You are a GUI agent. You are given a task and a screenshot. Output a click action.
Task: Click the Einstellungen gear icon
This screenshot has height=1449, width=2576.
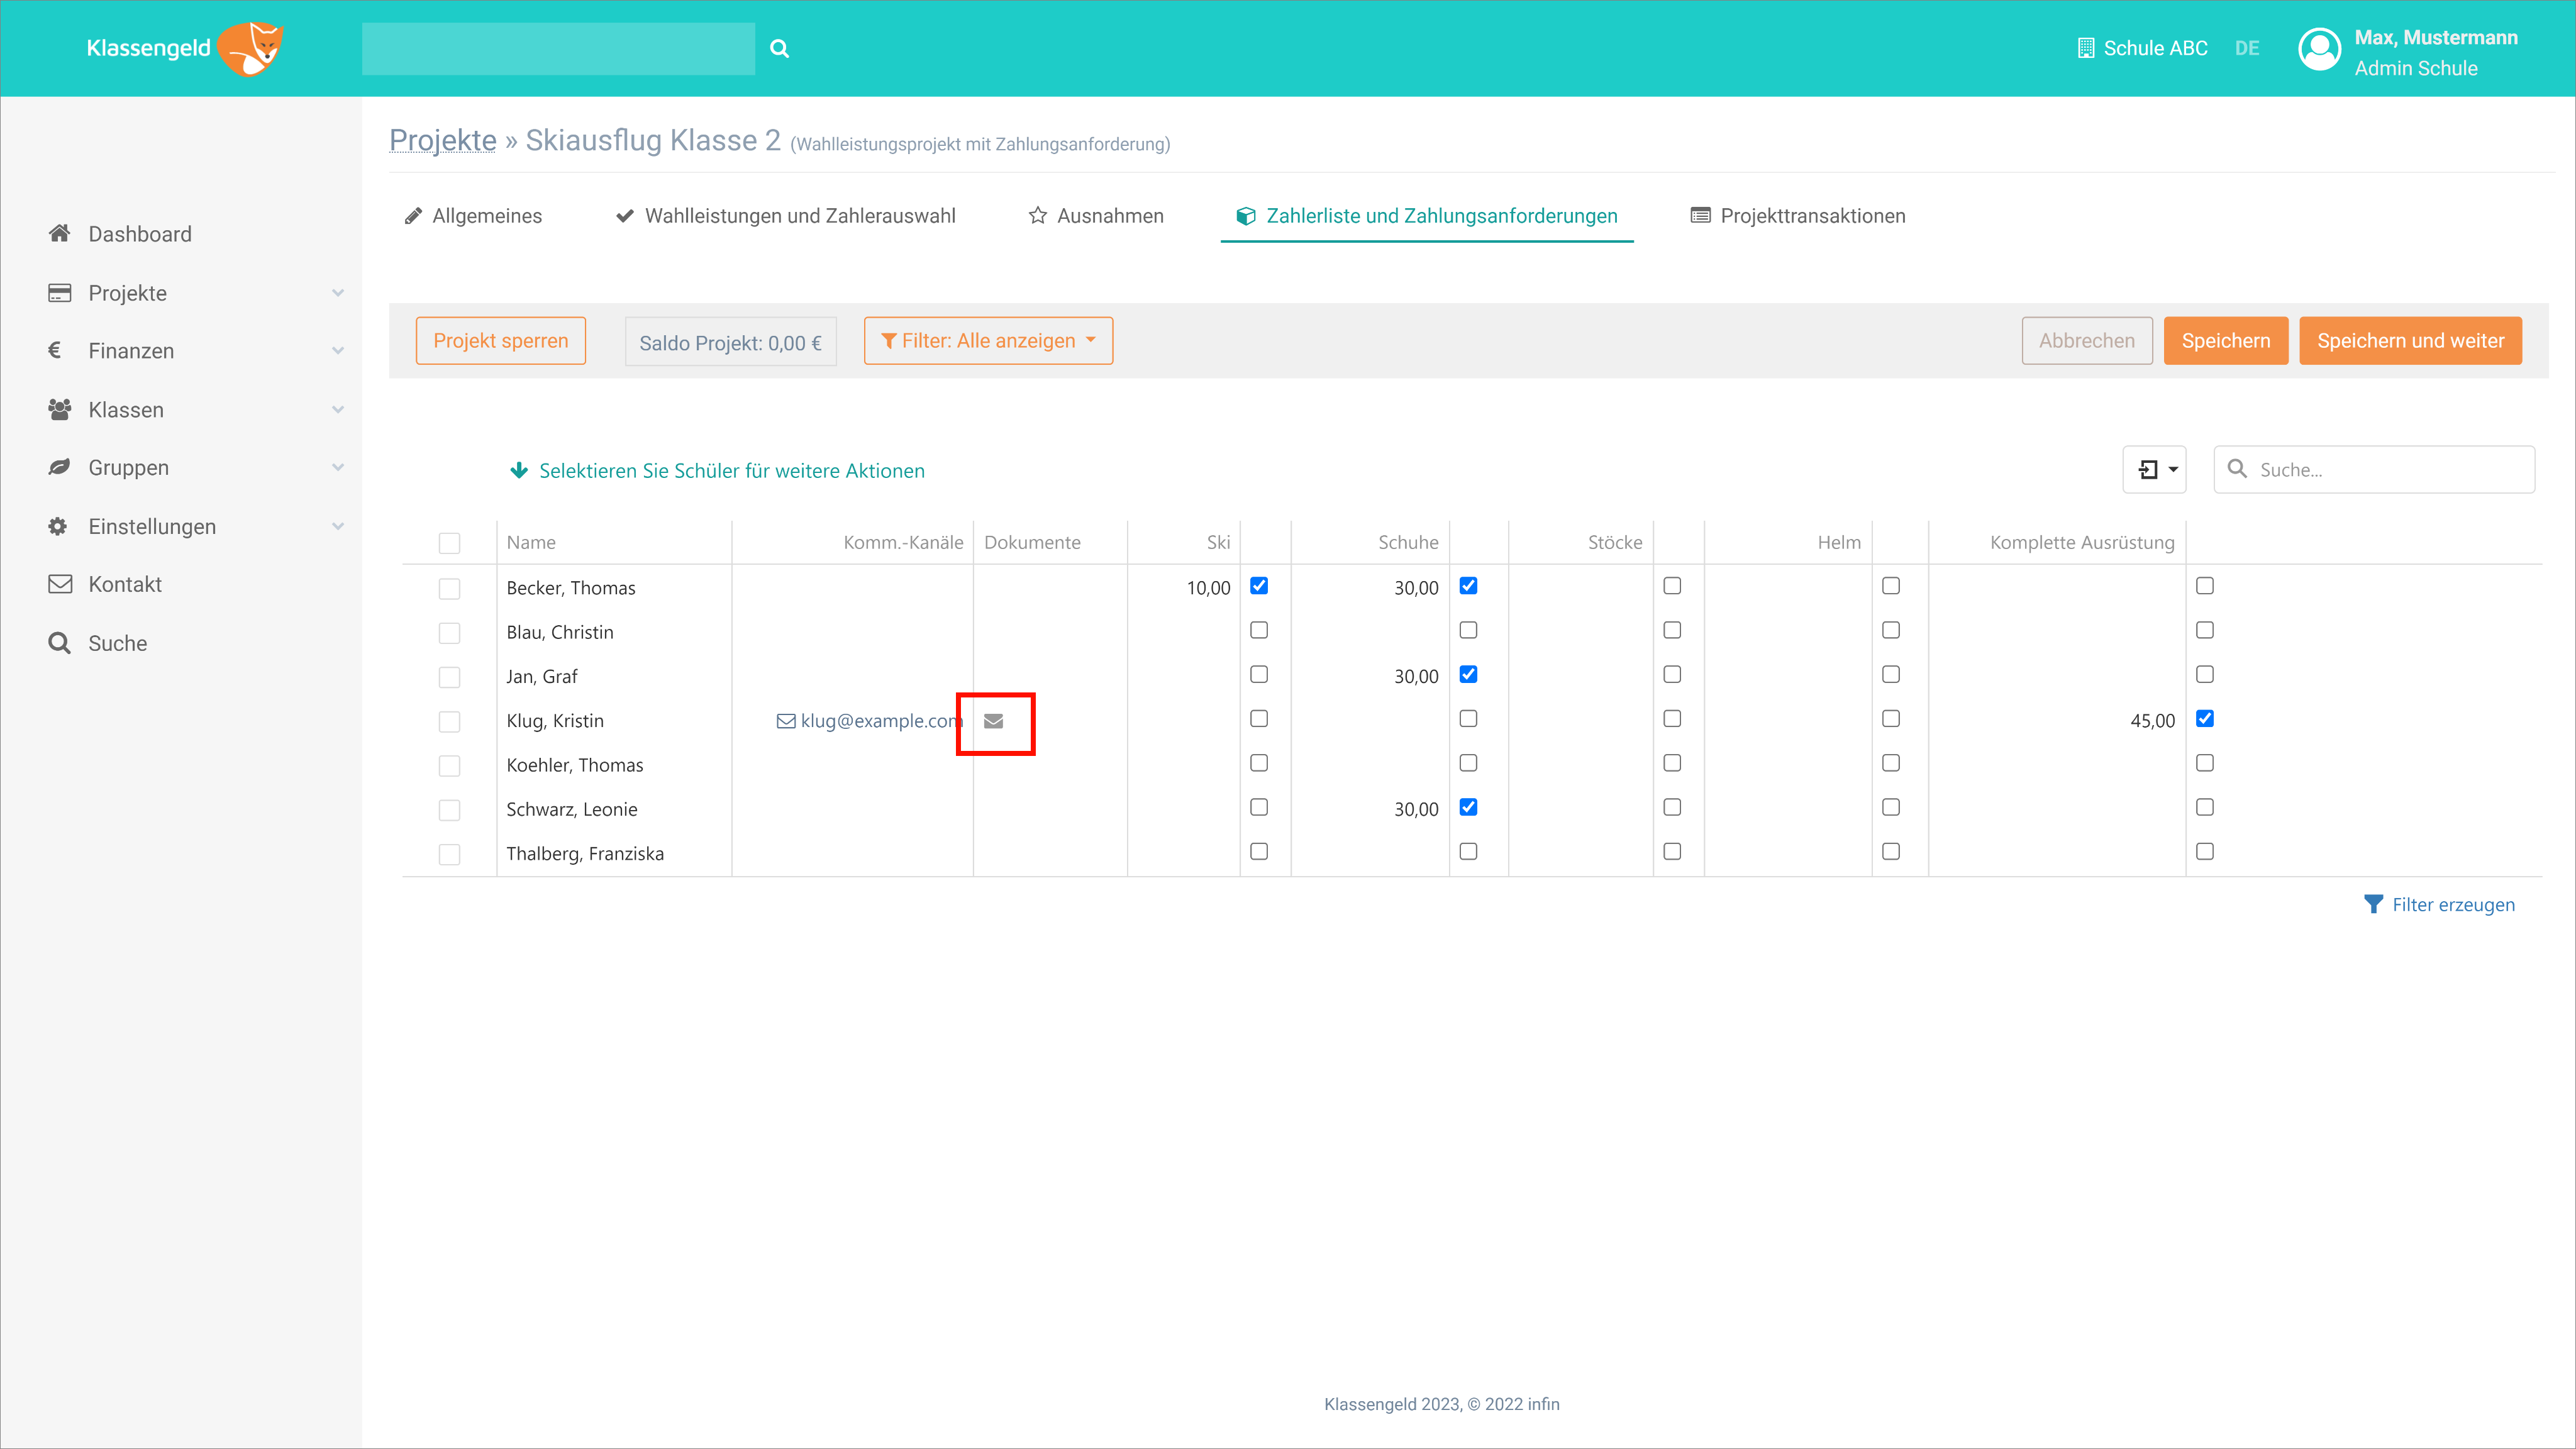pyautogui.click(x=58, y=526)
